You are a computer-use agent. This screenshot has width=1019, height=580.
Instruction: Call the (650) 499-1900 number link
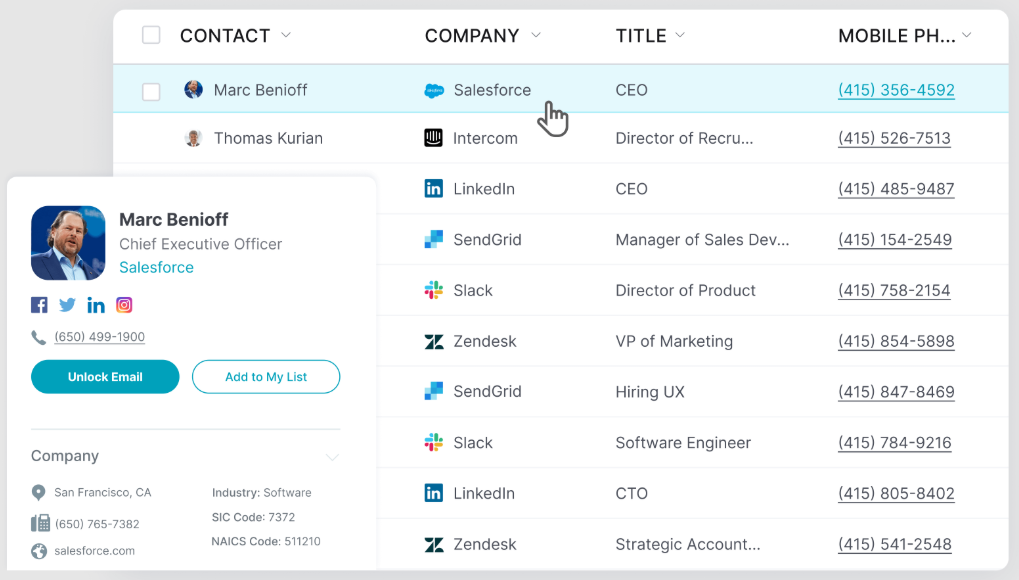coord(99,337)
